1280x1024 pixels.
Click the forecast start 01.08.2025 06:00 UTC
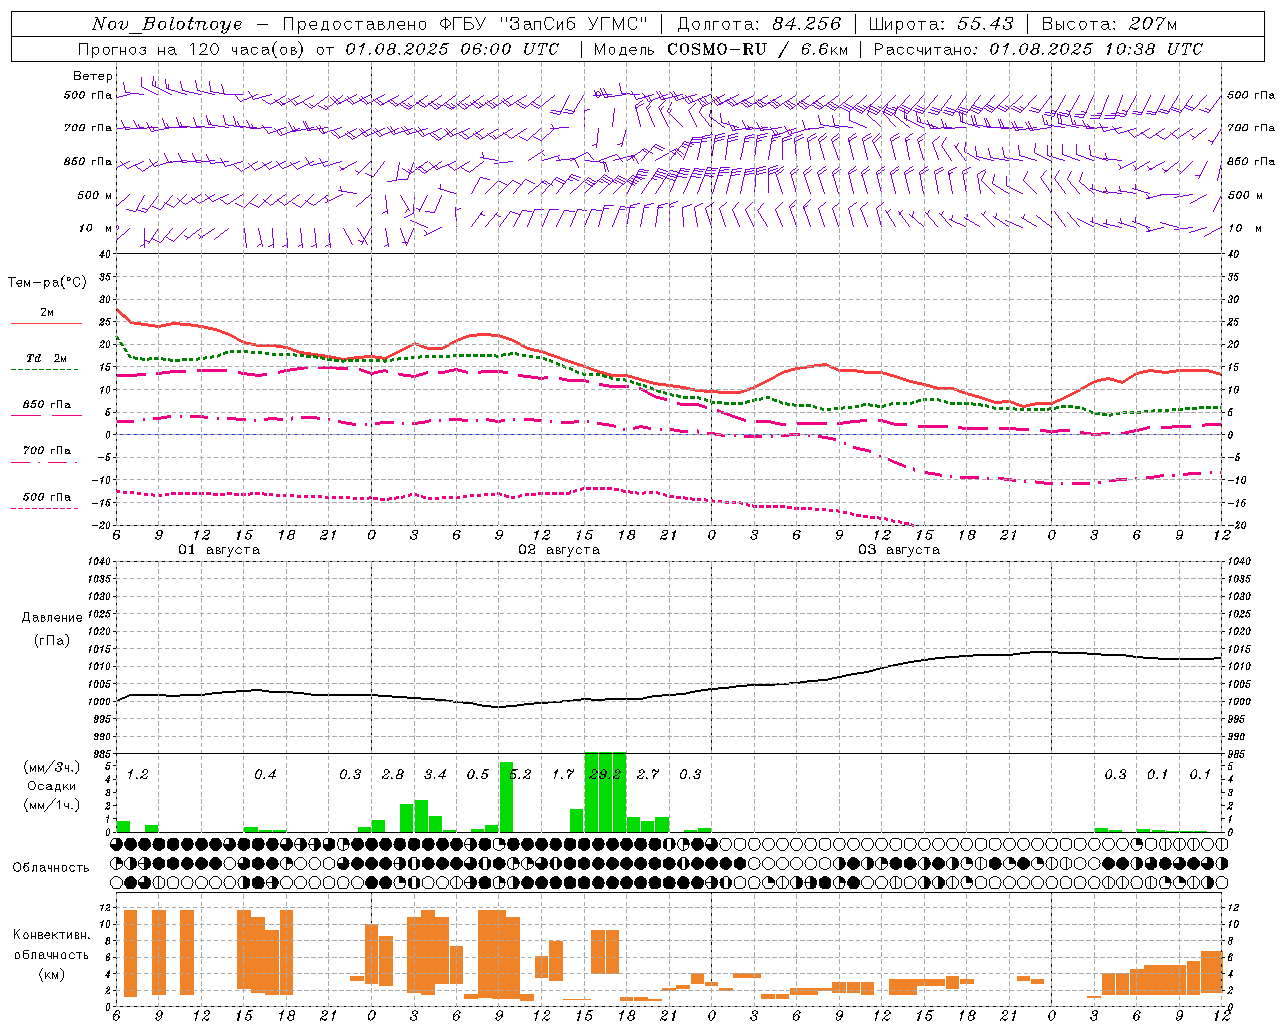pyautogui.click(x=452, y=49)
